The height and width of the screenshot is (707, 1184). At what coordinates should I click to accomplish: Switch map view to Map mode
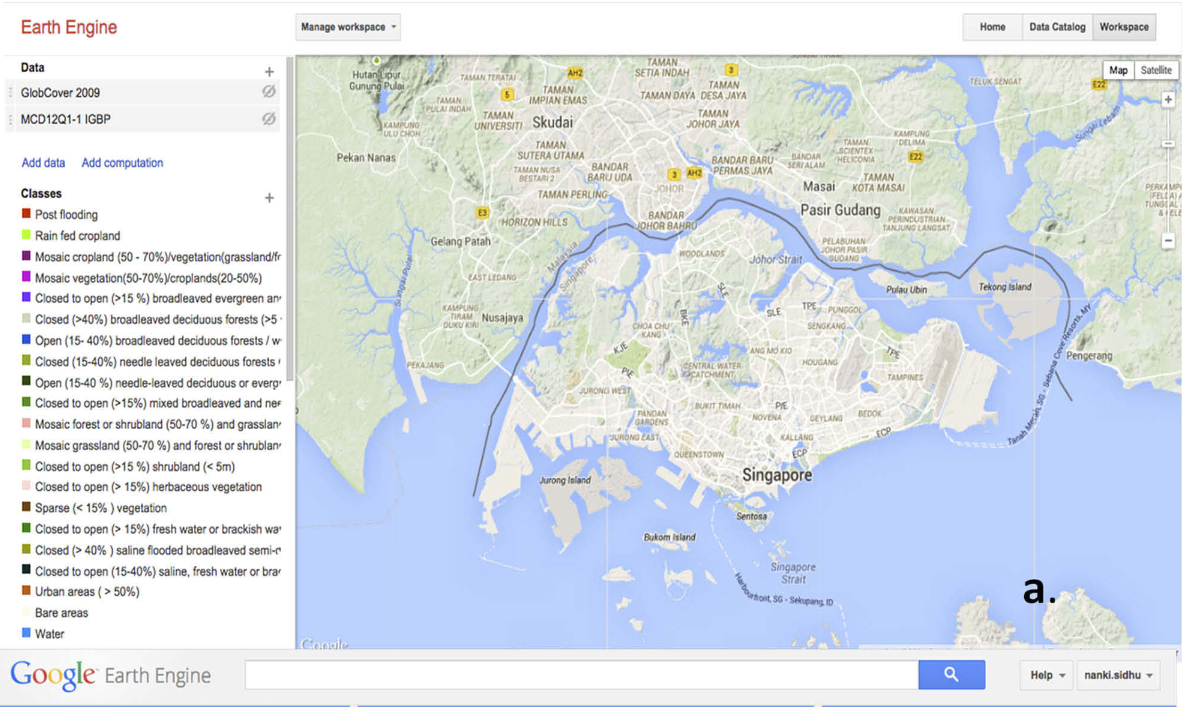(x=1118, y=70)
